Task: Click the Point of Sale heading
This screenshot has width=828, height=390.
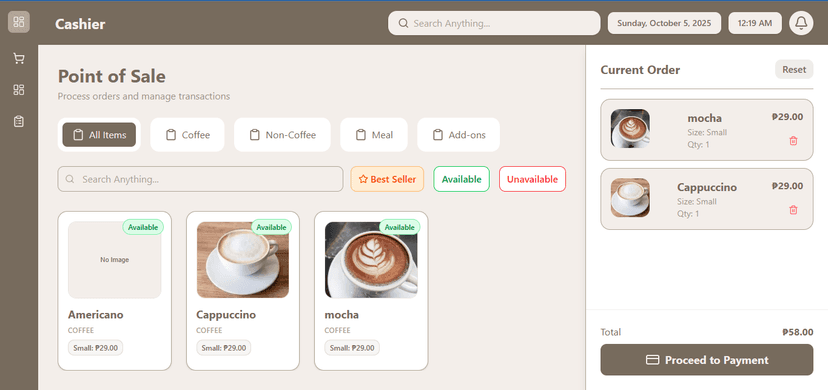Action: point(111,77)
